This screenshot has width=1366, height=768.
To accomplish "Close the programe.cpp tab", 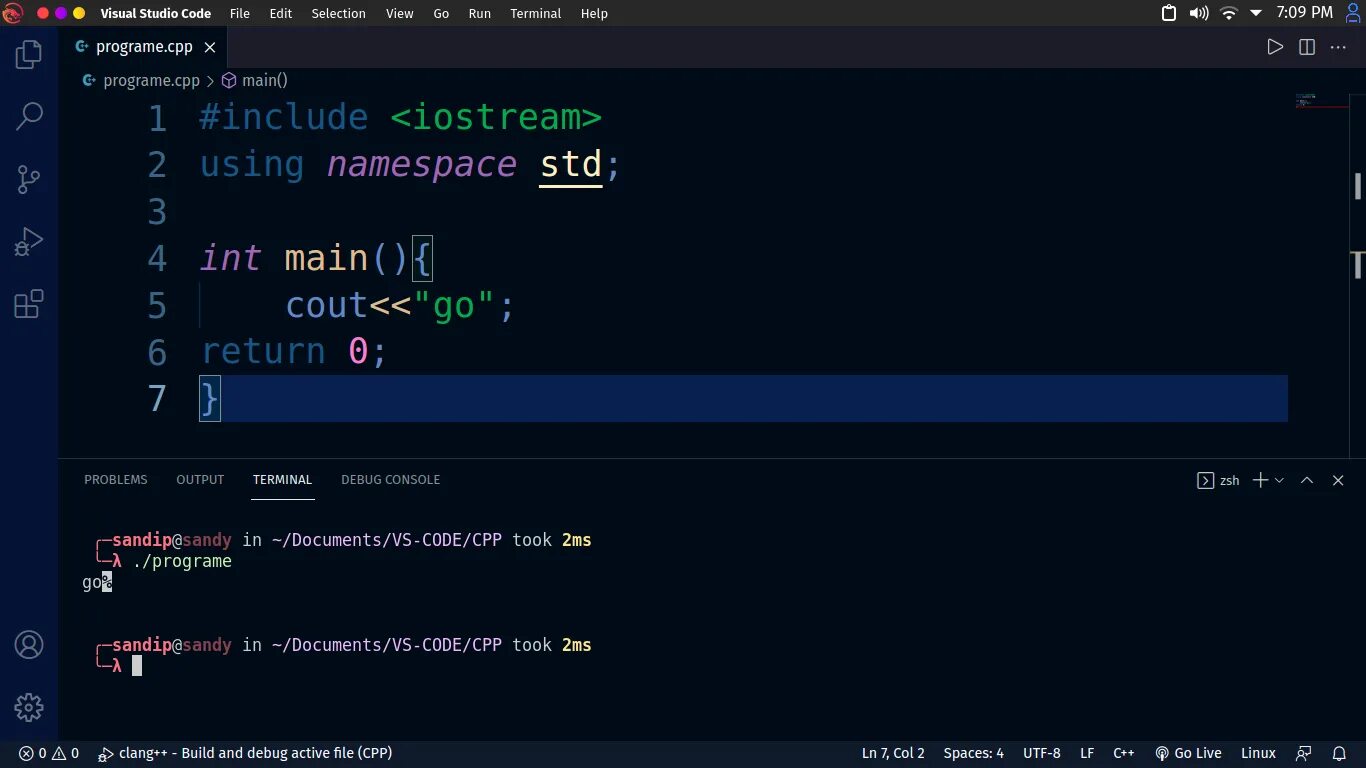I will coord(210,47).
